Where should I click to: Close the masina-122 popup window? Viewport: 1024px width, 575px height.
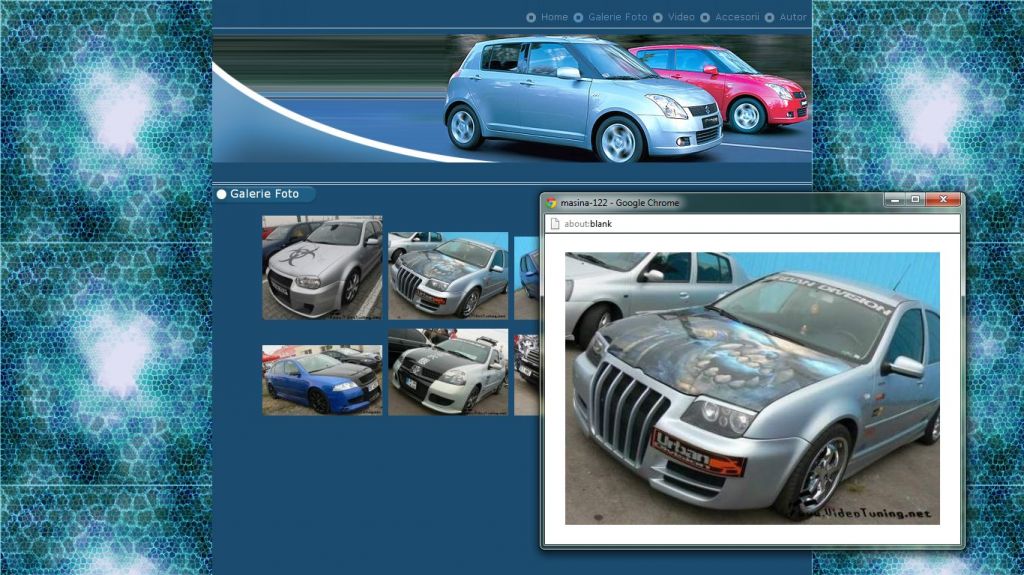(x=942, y=200)
